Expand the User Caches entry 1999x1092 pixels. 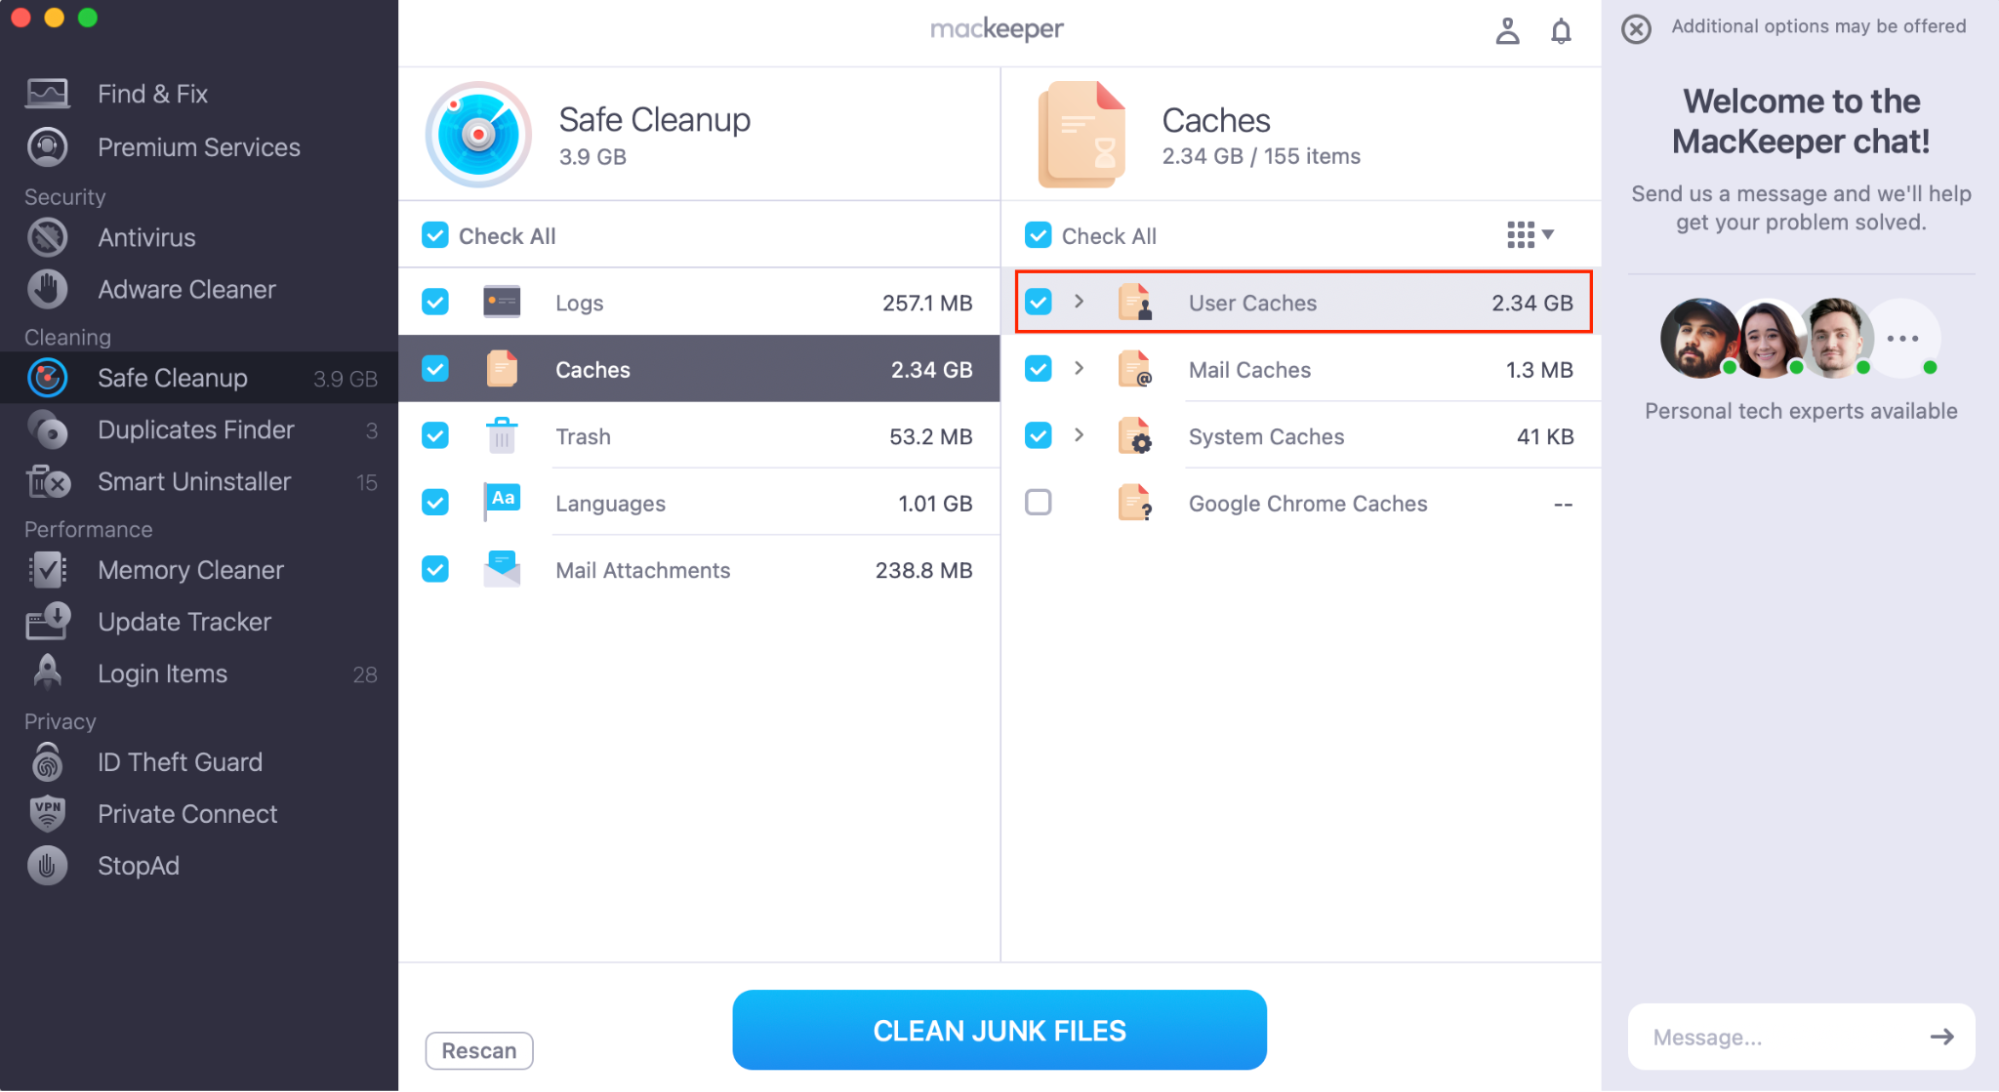point(1079,301)
